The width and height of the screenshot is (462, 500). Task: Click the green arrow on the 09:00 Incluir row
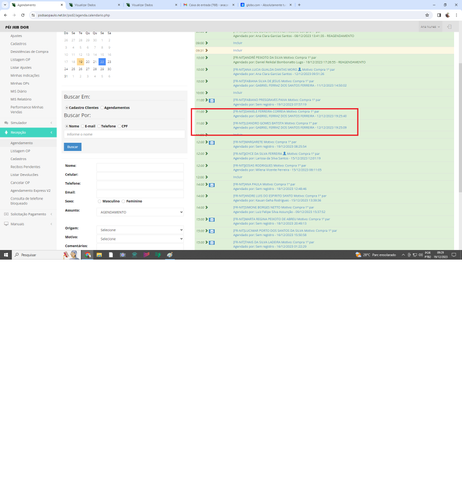pyautogui.click(x=207, y=43)
